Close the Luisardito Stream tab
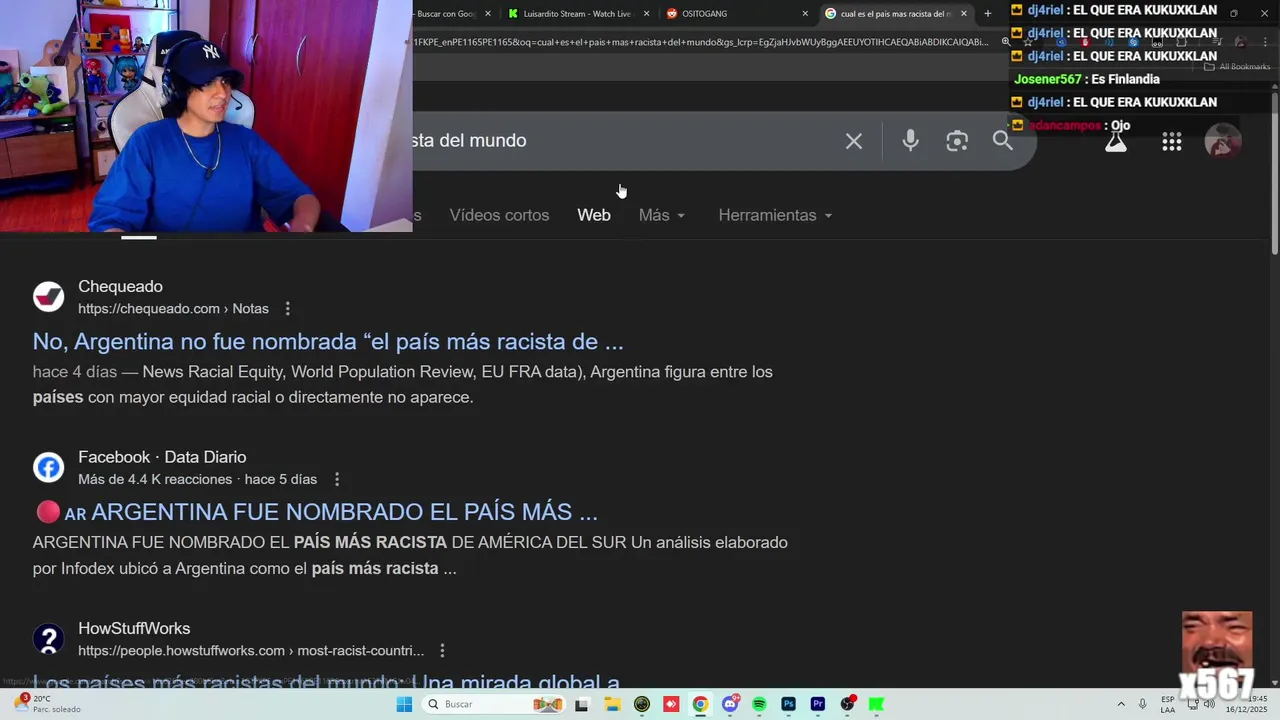 pyautogui.click(x=647, y=14)
